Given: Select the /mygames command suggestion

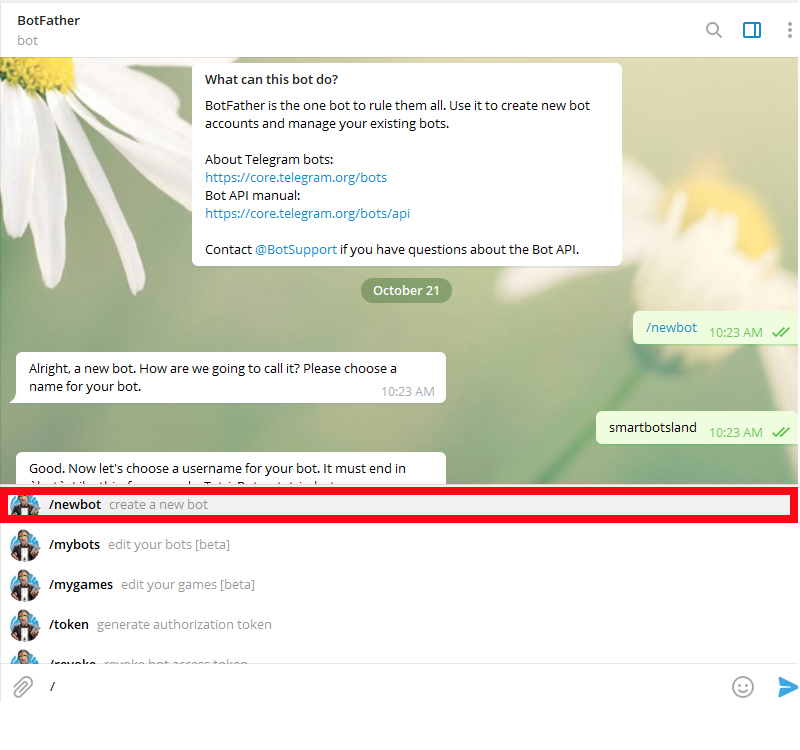Looking at the screenshot, I should pyautogui.click(x=150, y=584).
